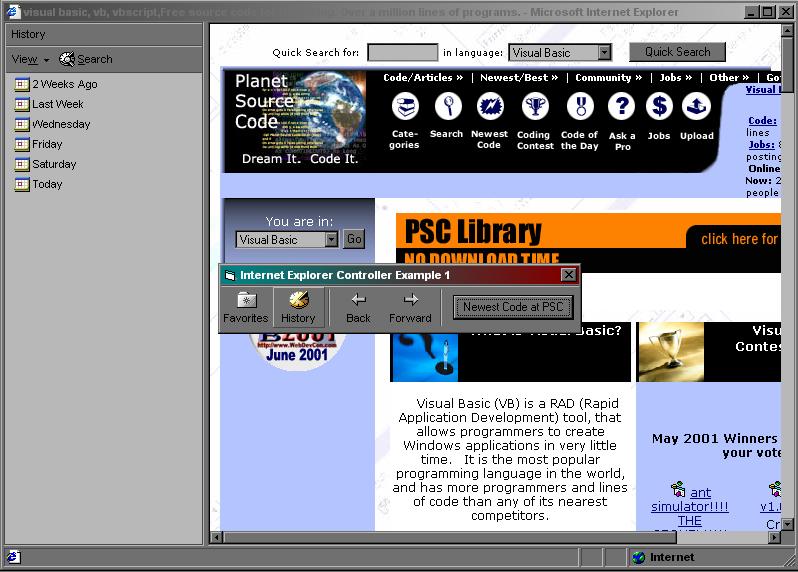Click the horizontal scrollbar of the web page

(500, 537)
